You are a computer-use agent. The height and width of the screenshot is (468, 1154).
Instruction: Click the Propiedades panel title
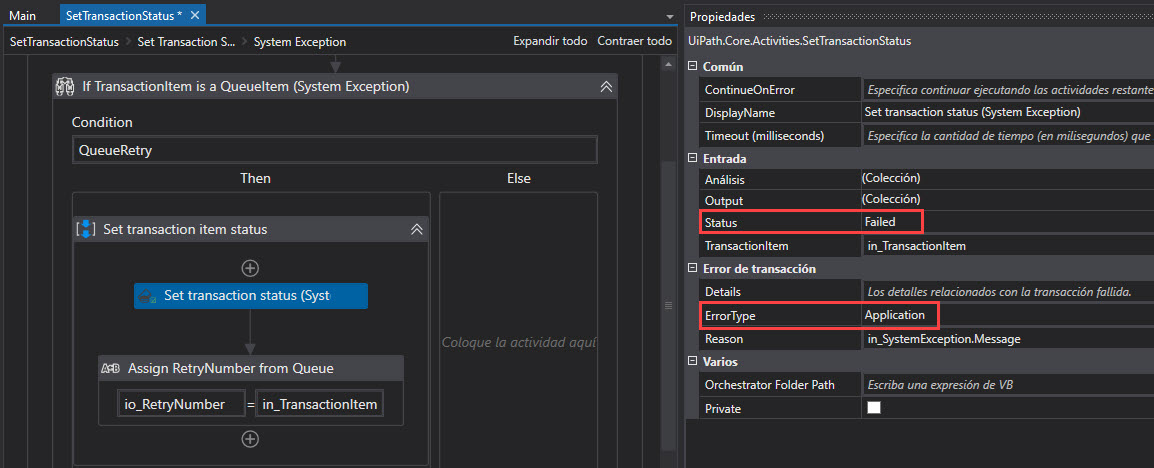click(x=723, y=16)
